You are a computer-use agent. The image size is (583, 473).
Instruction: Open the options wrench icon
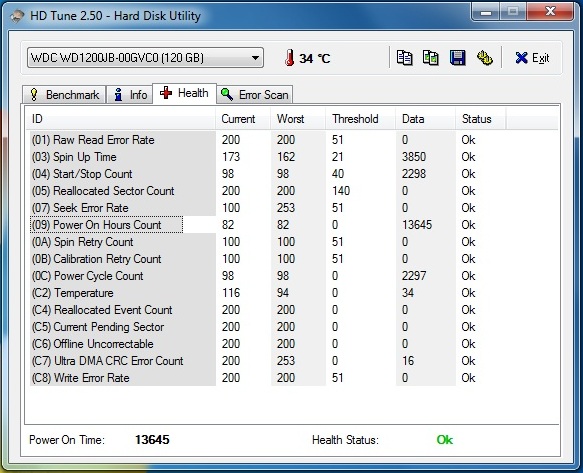[x=485, y=58]
